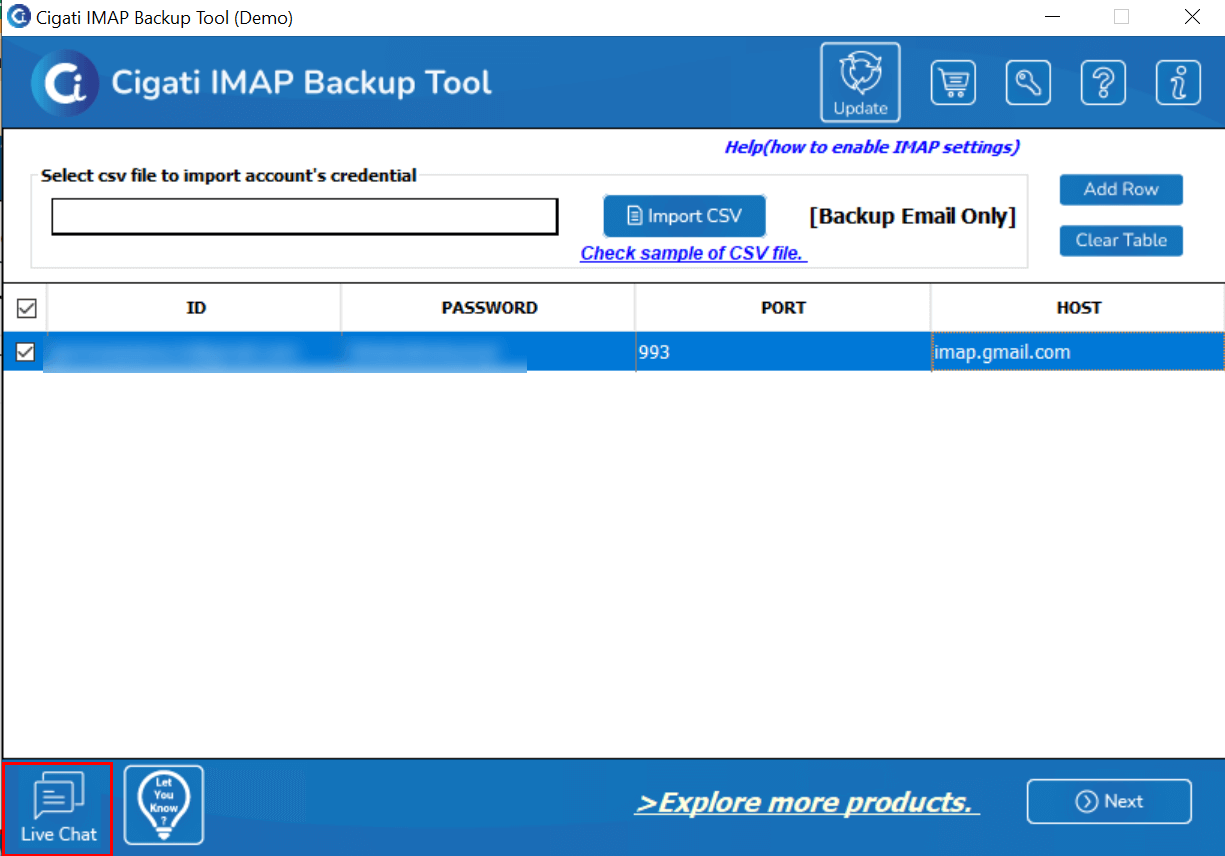Click the Update icon in header

click(x=860, y=82)
